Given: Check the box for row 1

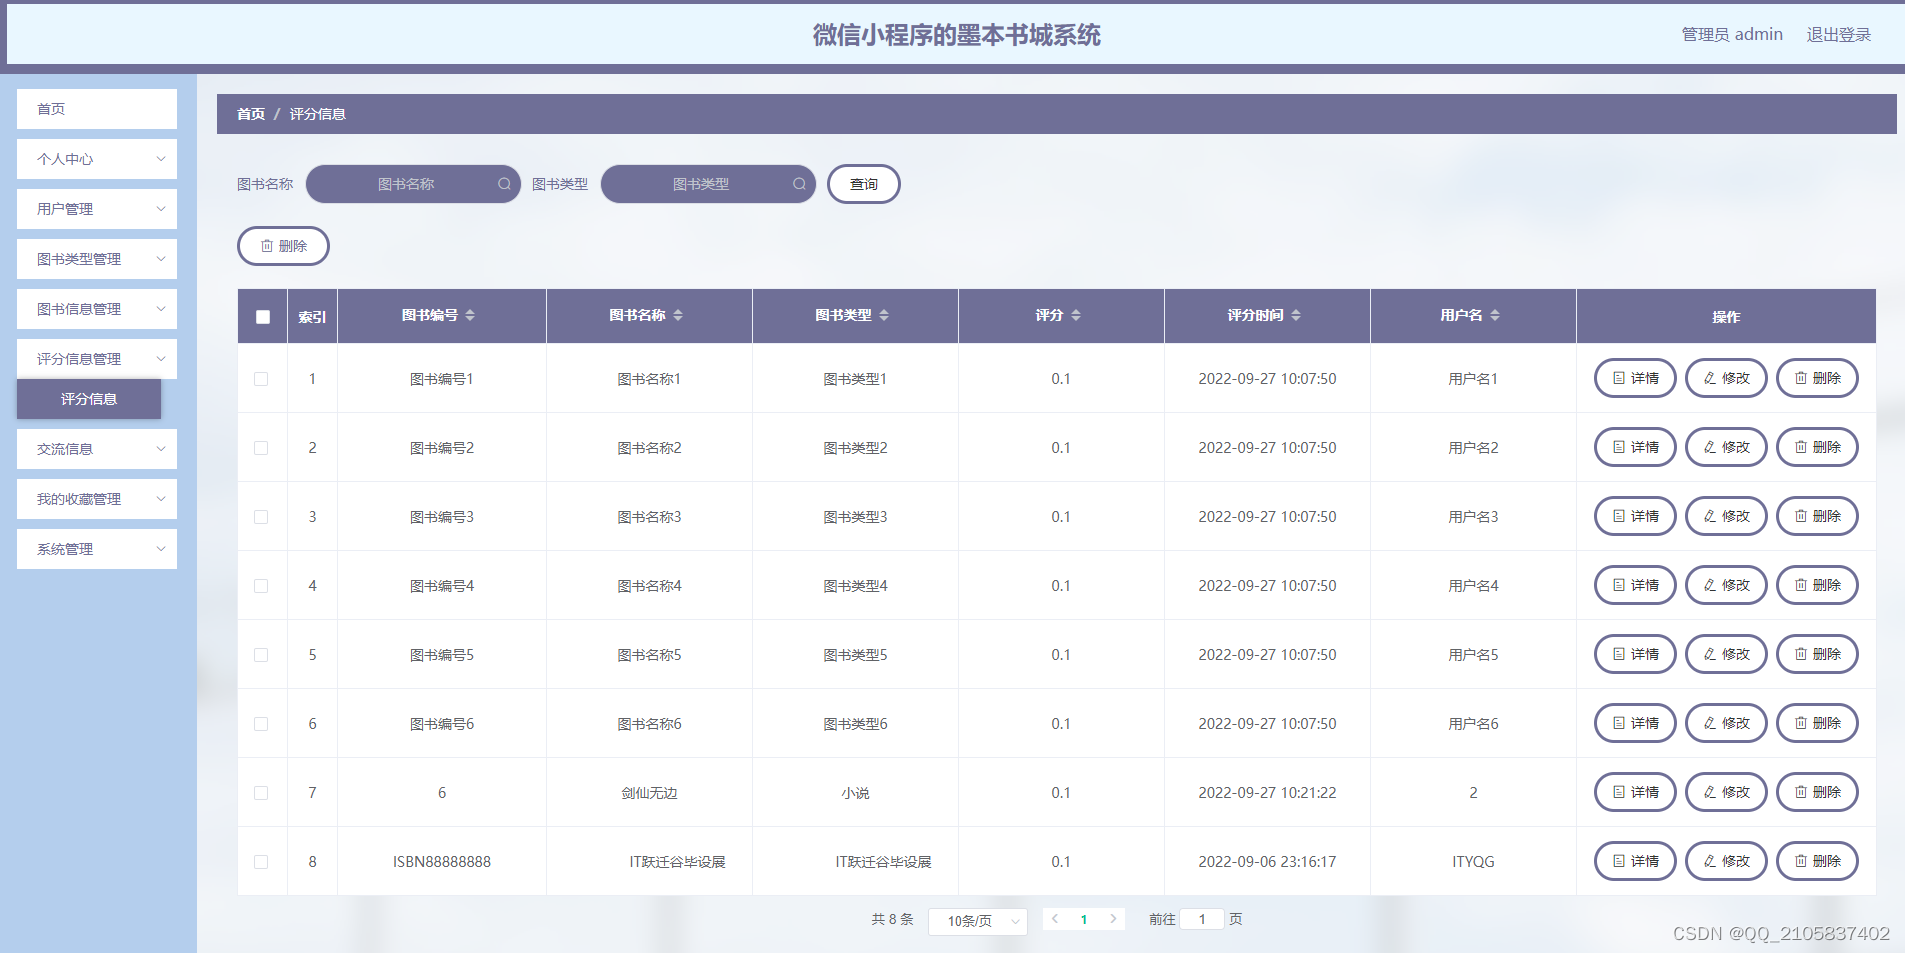Looking at the screenshot, I should tap(261, 379).
